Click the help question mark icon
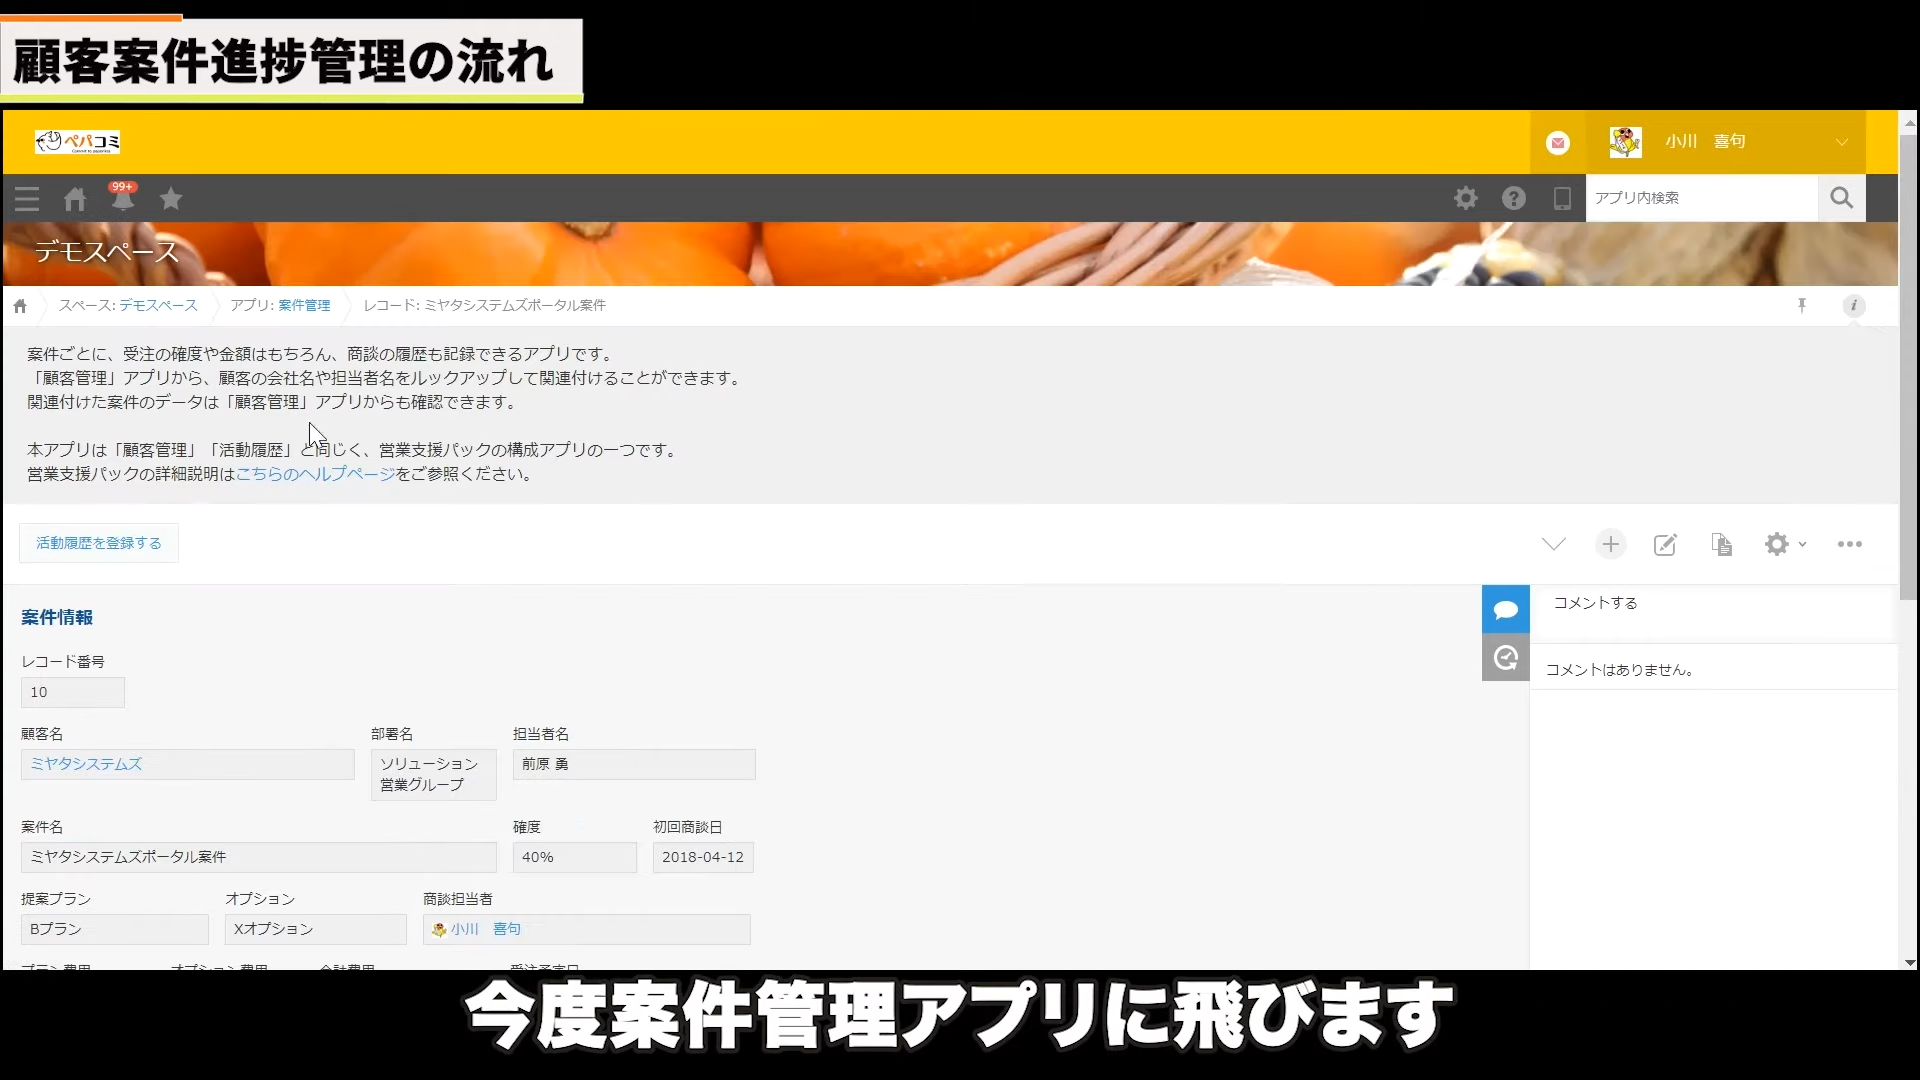 pos(1513,198)
